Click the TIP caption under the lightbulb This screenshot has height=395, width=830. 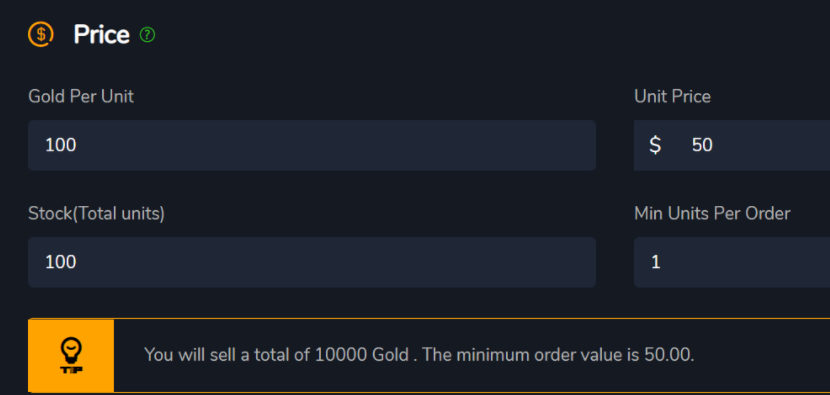click(71, 370)
